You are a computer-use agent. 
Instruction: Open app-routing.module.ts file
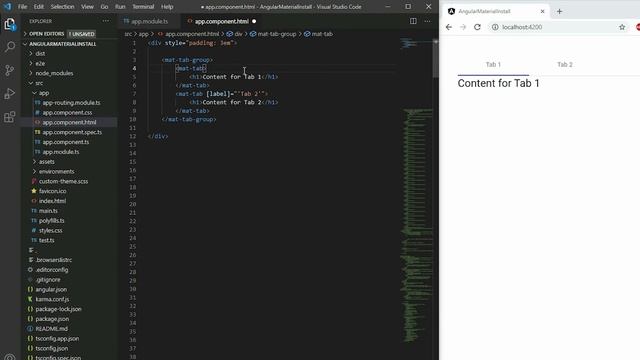[71, 102]
